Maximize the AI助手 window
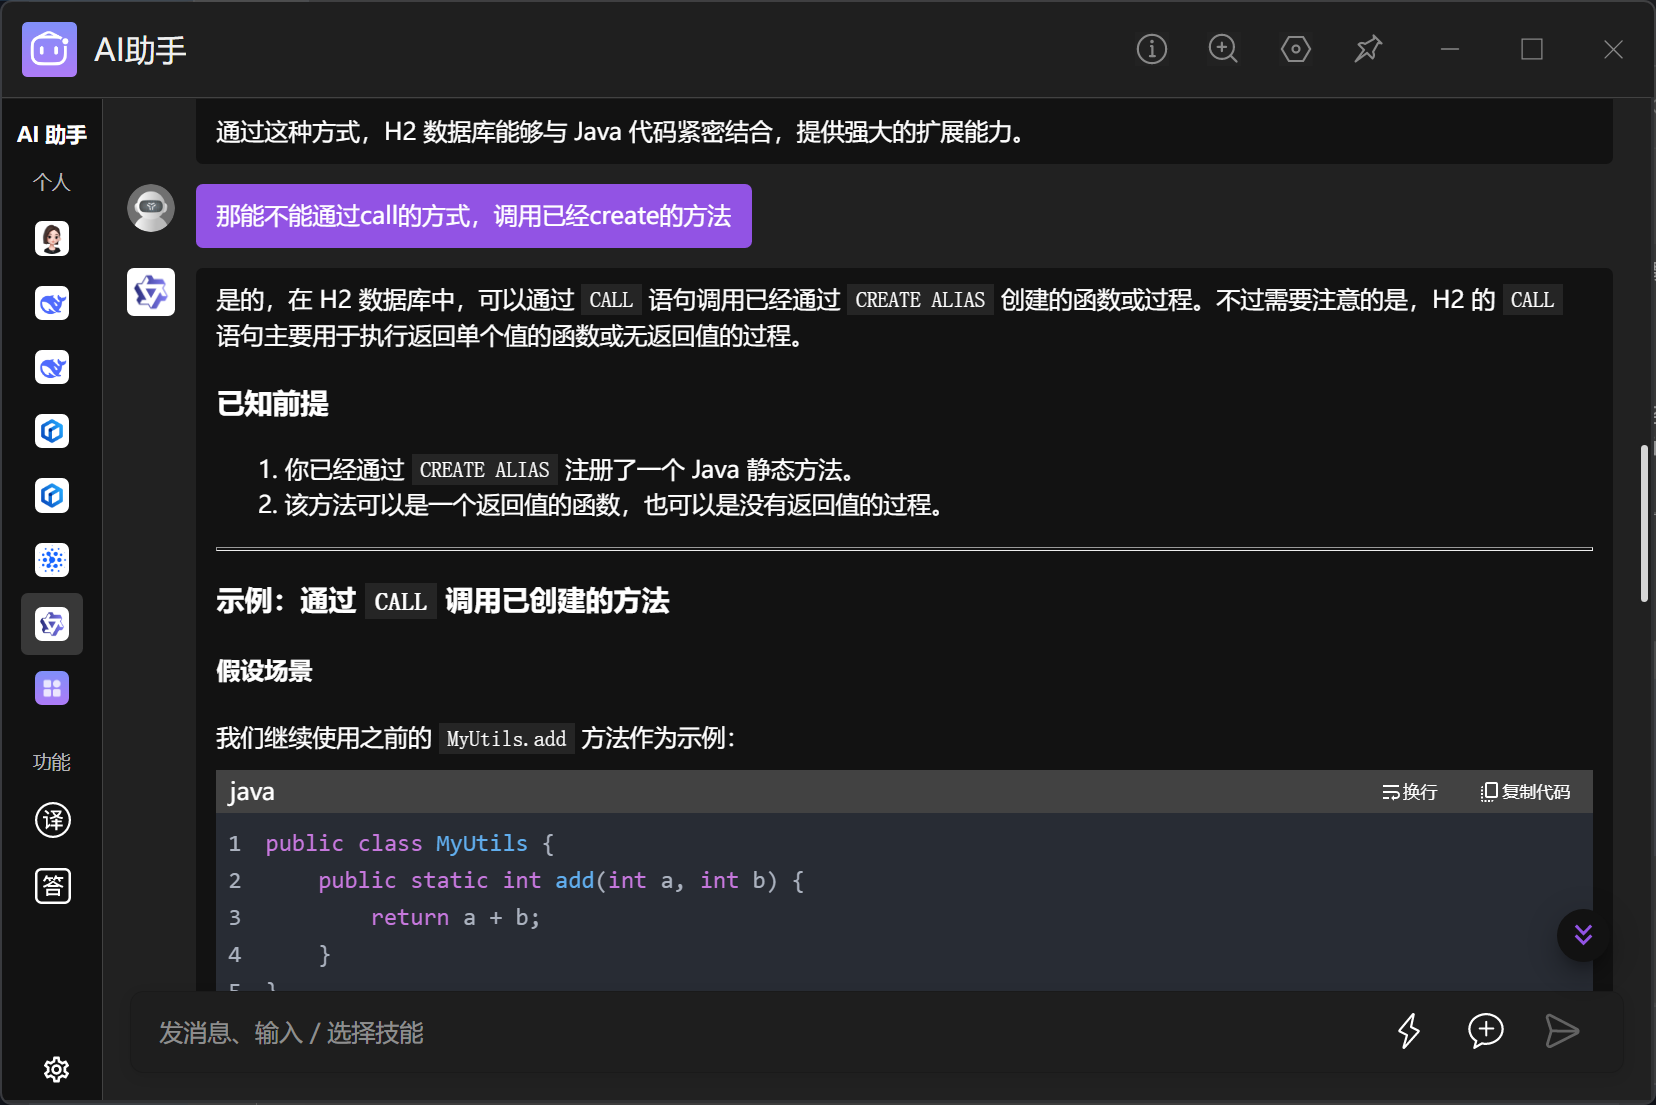 click(1532, 49)
